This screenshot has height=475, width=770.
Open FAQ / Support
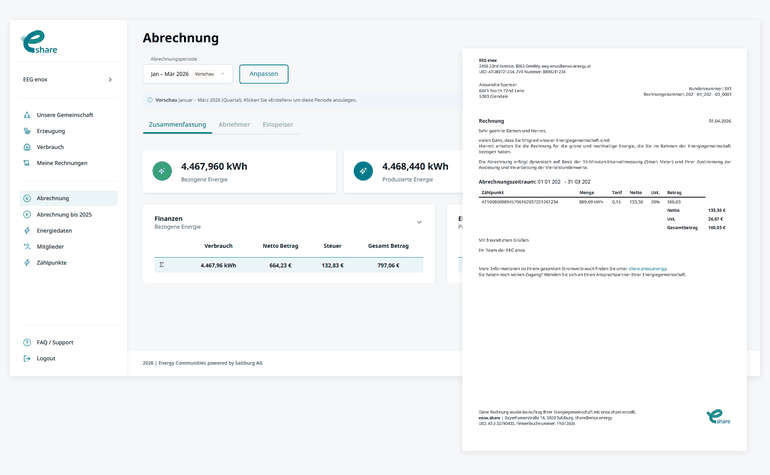click(55, 342)
